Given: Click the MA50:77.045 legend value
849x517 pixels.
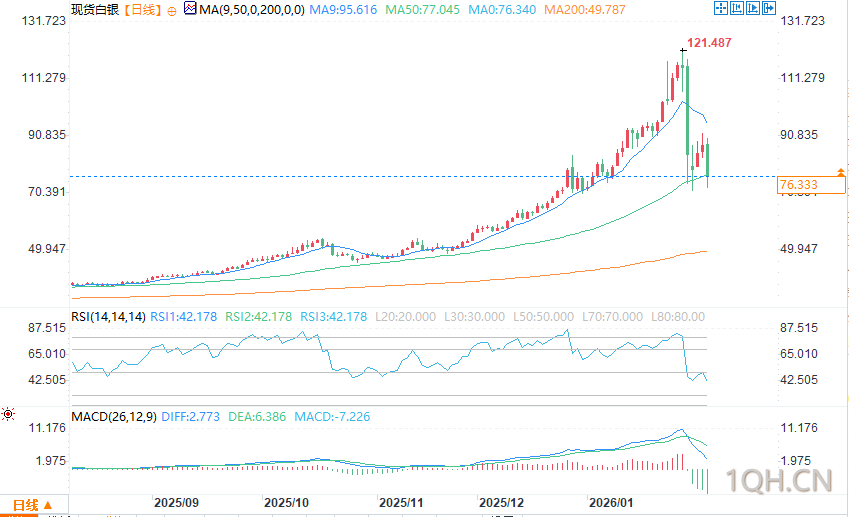Looking at the screenshot, I should click(x=422, y=10).
